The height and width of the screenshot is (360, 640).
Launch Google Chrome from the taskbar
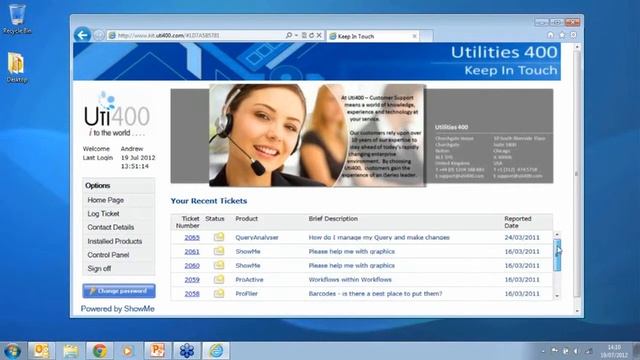coord(100,351)
